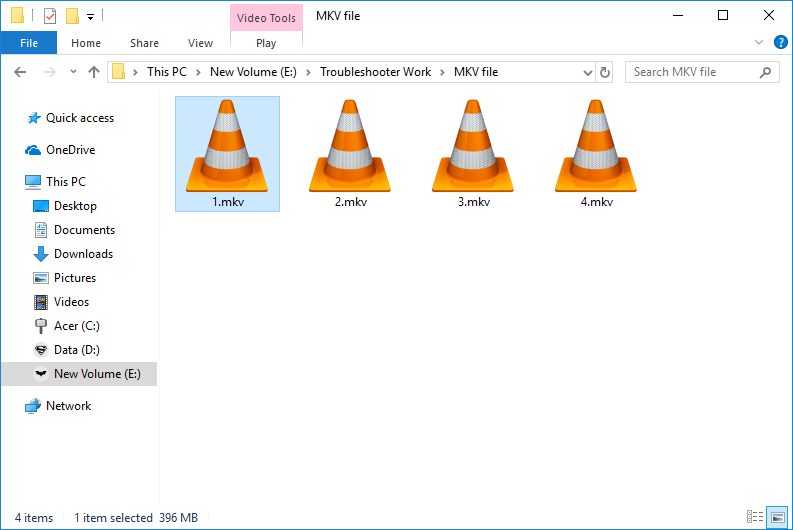Navigate to Troubleshooter Work in breadcrumb

375,72
